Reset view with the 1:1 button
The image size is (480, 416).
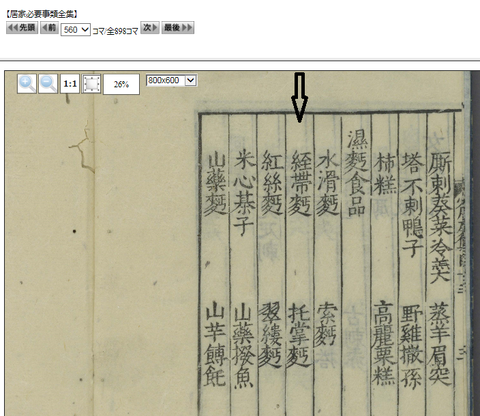click(70, 84)
